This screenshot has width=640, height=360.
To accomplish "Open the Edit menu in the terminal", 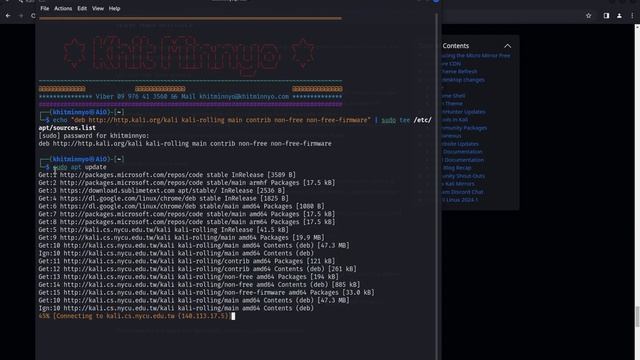I will point(82,8).
